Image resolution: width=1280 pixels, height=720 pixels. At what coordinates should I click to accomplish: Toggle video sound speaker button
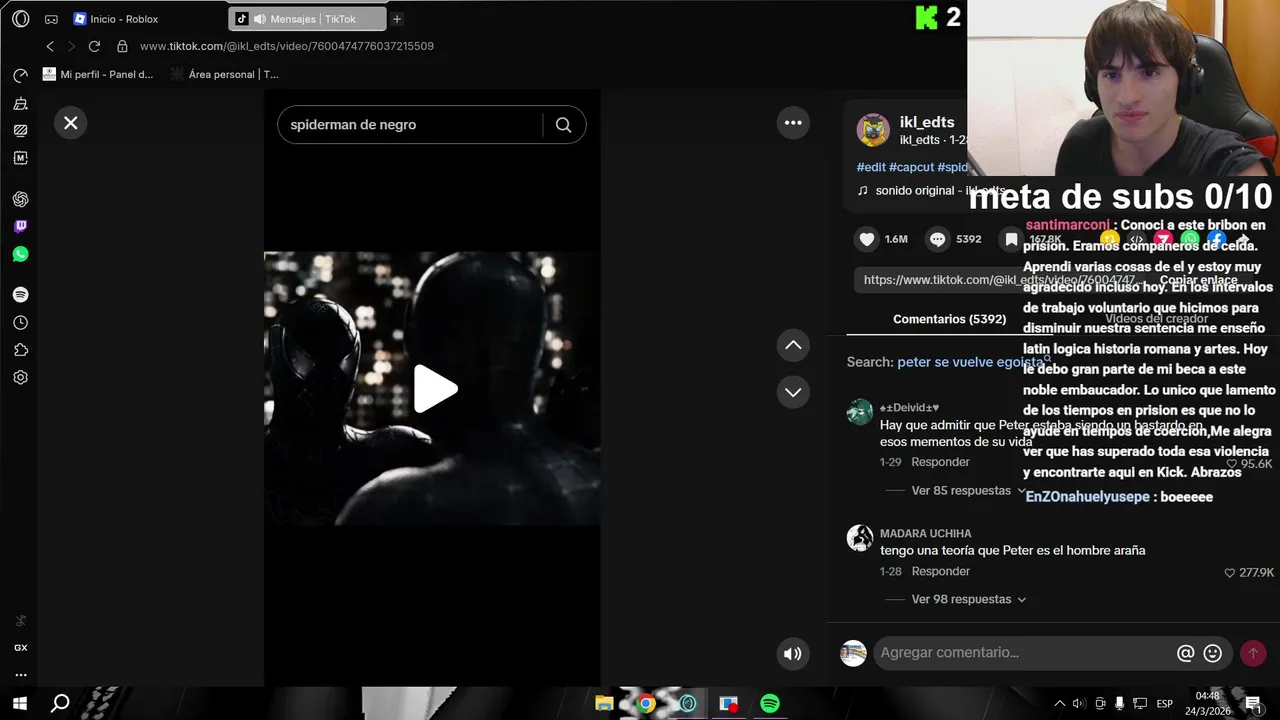tap(793, 654)
